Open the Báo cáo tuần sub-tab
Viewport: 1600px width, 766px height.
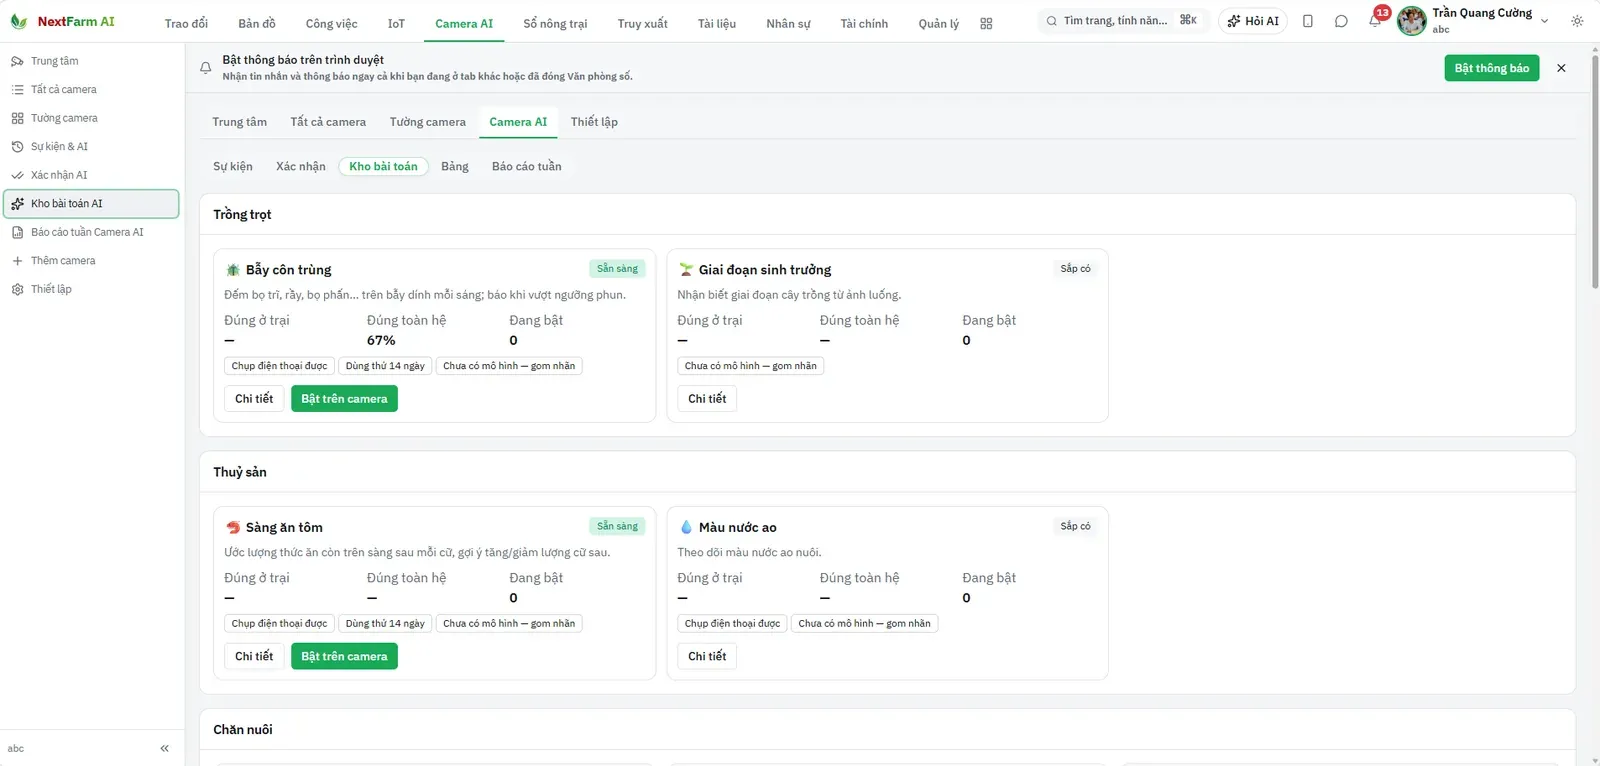tap(527, 167)
